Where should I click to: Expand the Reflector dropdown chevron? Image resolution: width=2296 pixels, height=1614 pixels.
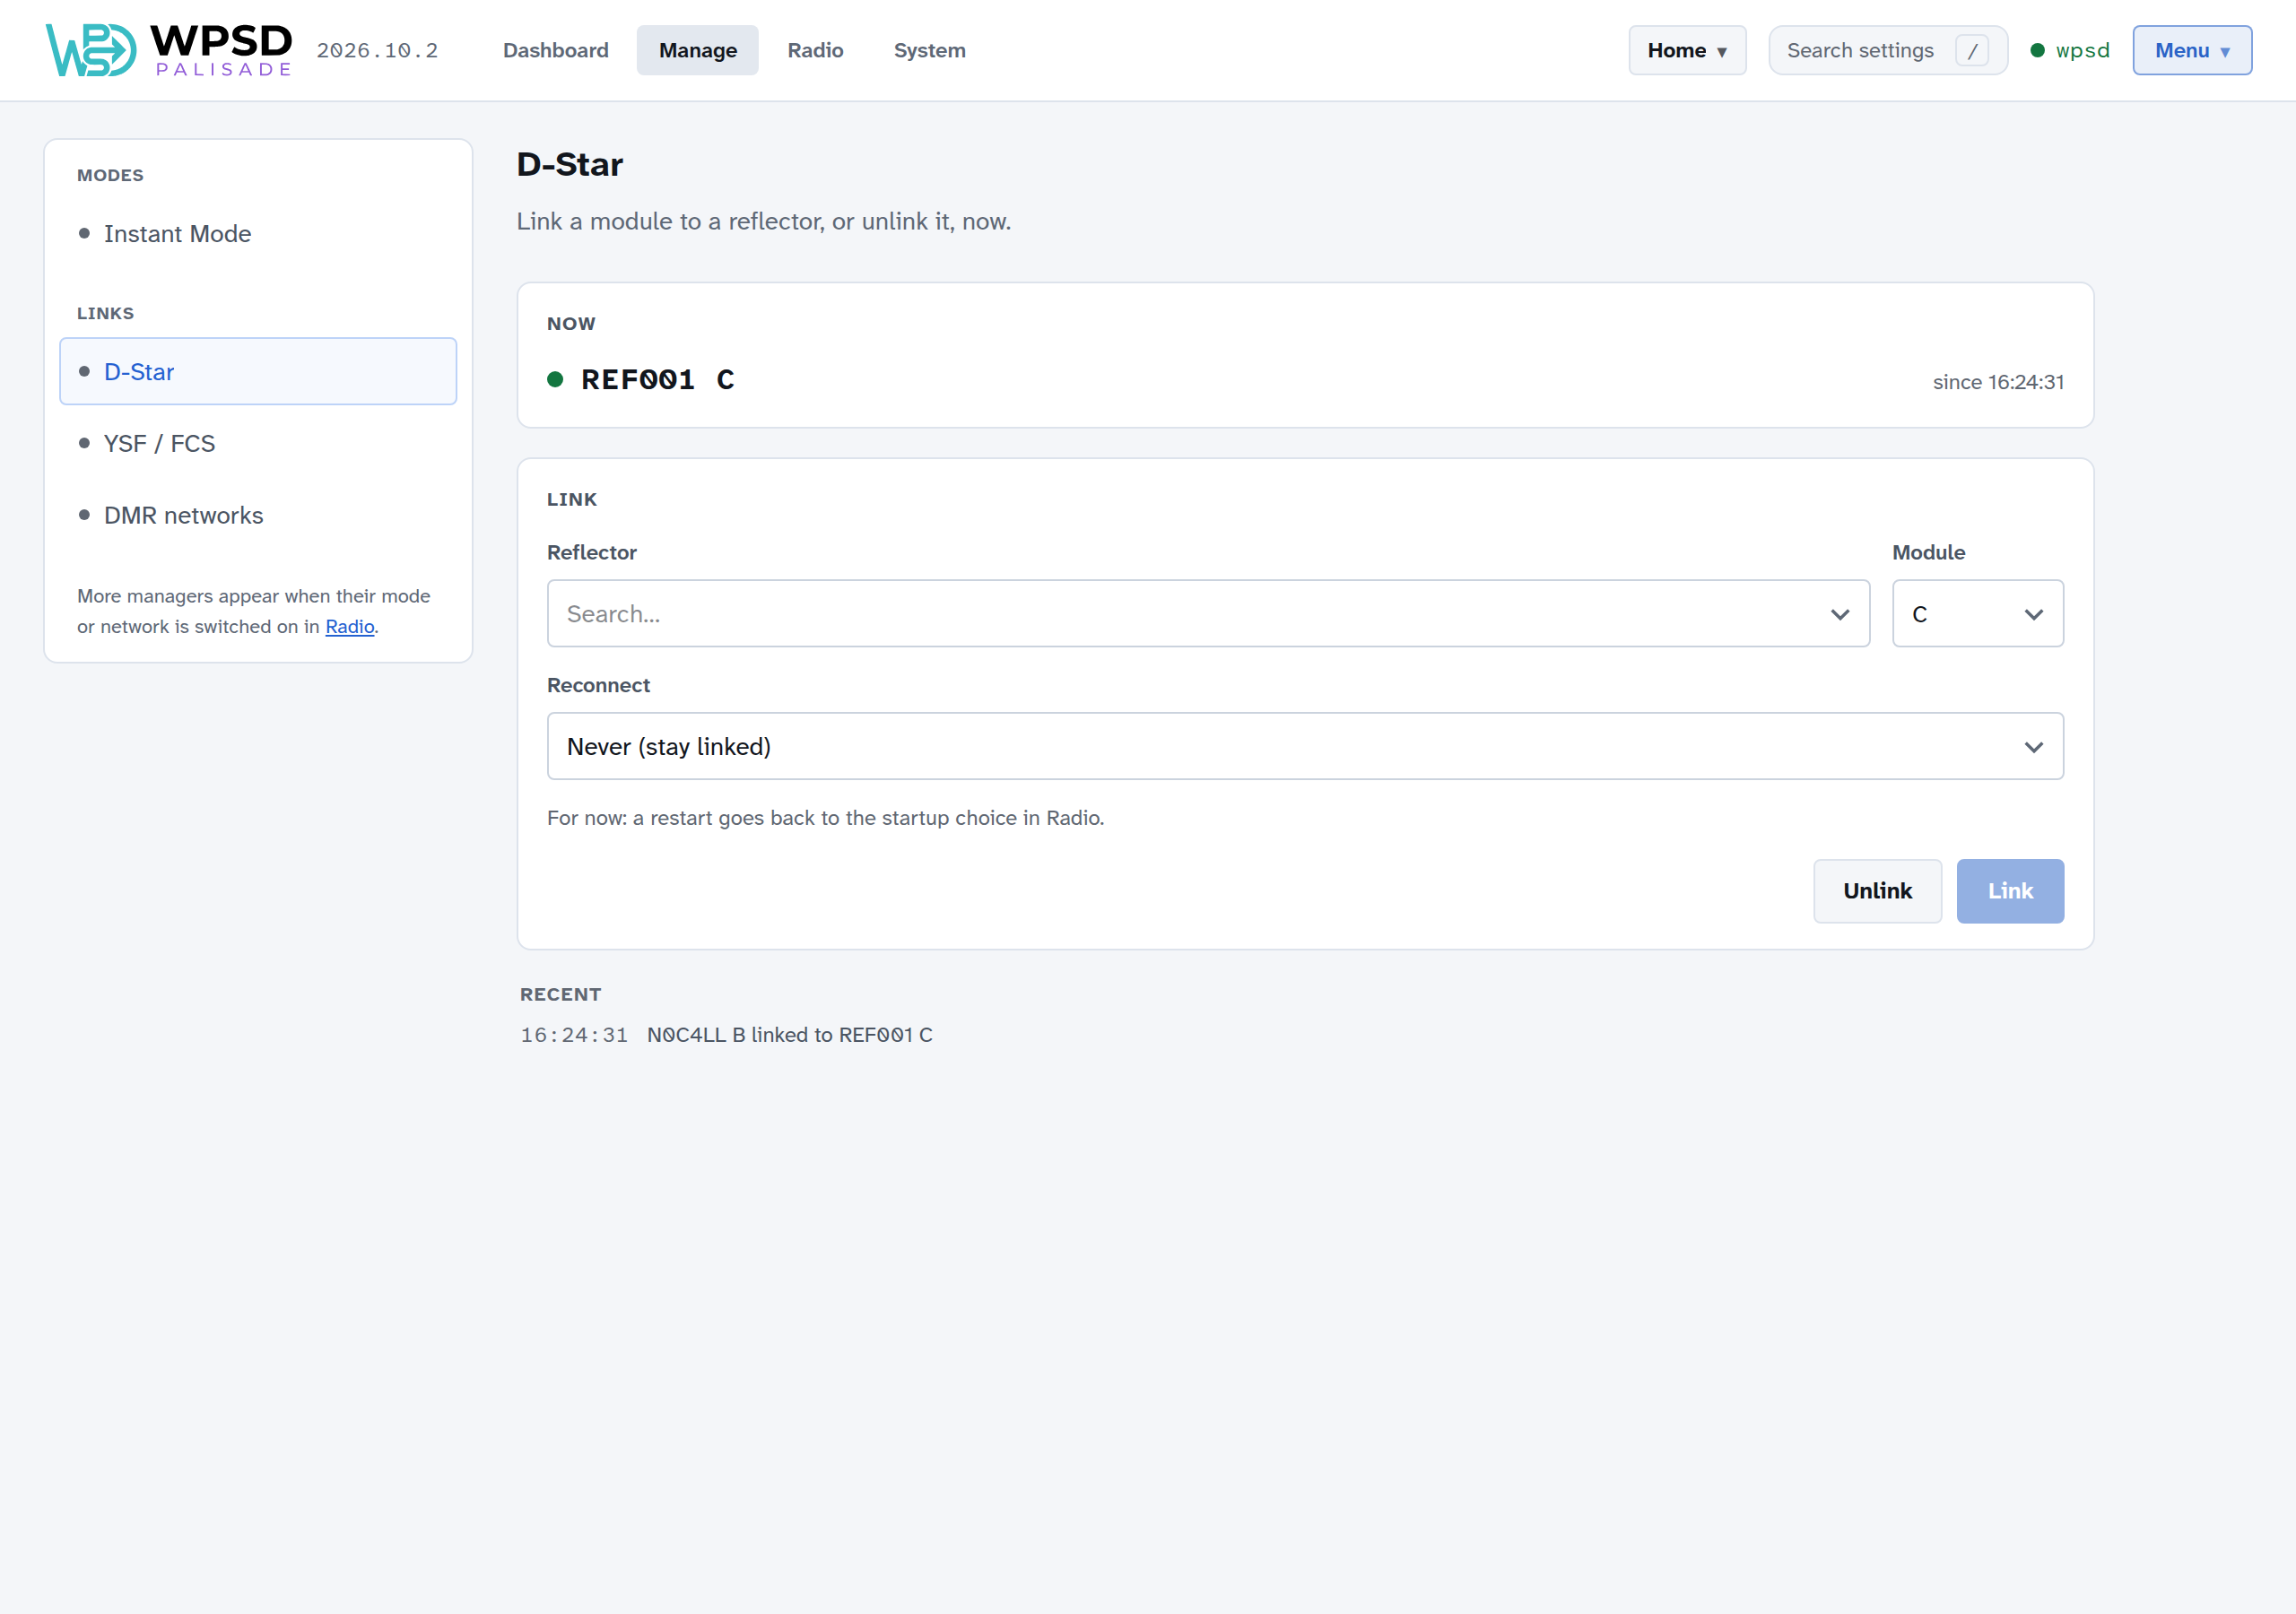tap(1839, 614)
